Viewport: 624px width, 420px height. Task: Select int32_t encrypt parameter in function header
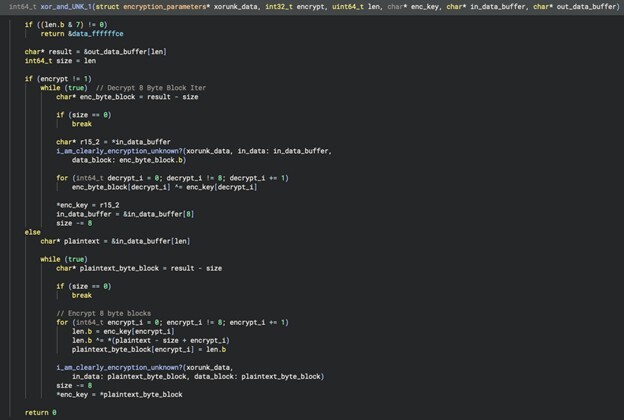[x=295, y=7]
